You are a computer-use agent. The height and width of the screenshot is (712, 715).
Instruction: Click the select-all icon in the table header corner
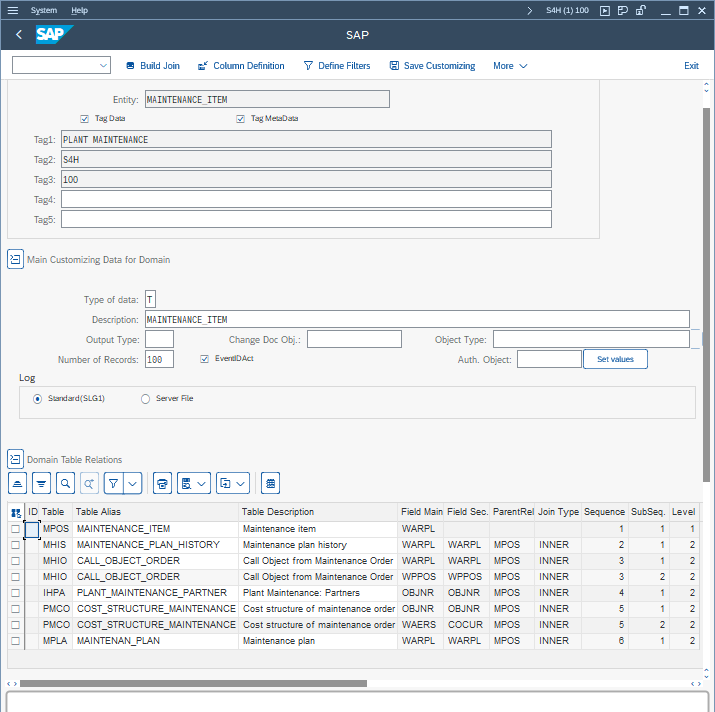click(15, 512)
